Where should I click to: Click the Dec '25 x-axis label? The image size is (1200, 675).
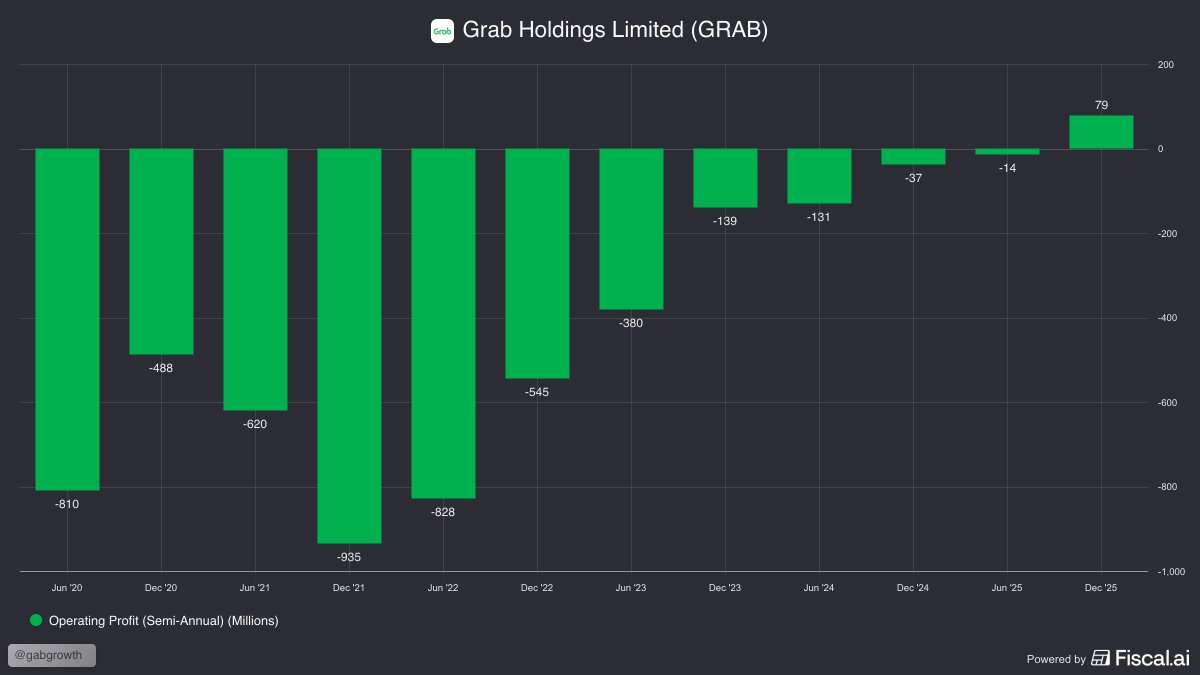coord(1101,588)
